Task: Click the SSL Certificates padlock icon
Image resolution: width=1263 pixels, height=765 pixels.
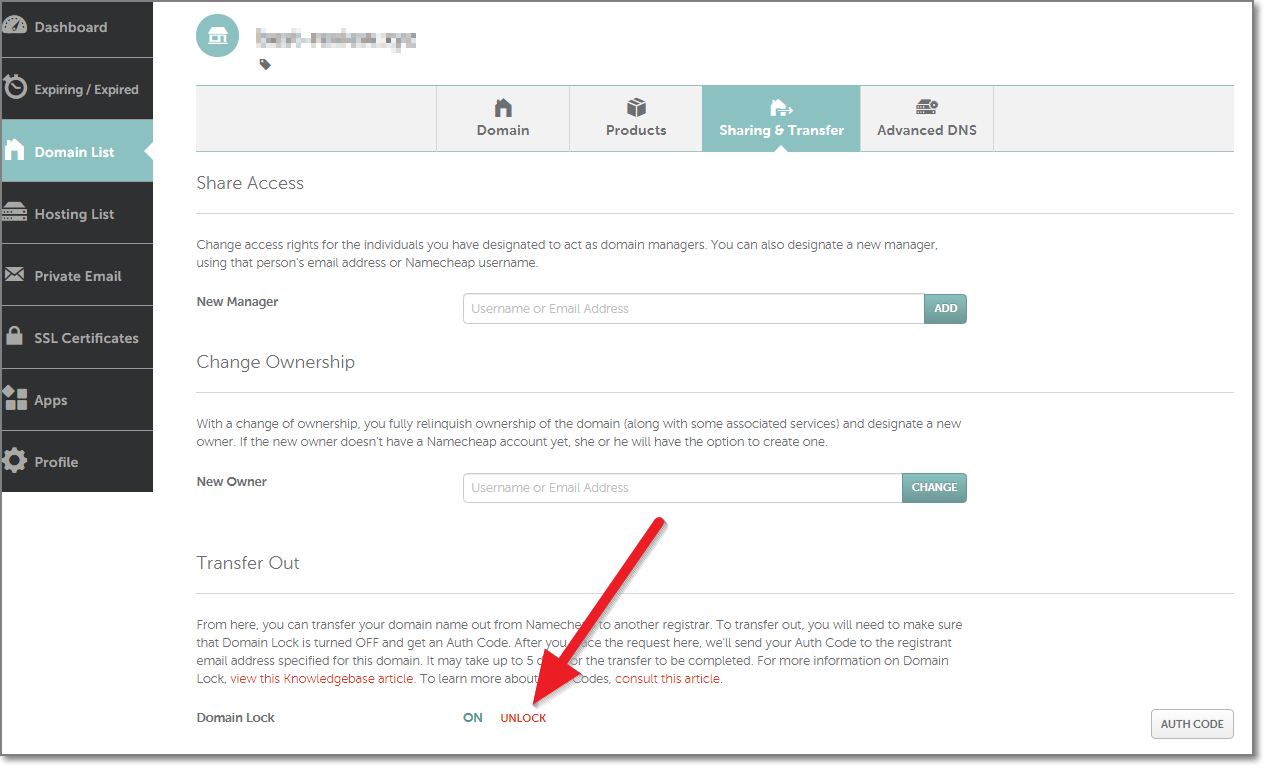Action: (x=15, y=336)
